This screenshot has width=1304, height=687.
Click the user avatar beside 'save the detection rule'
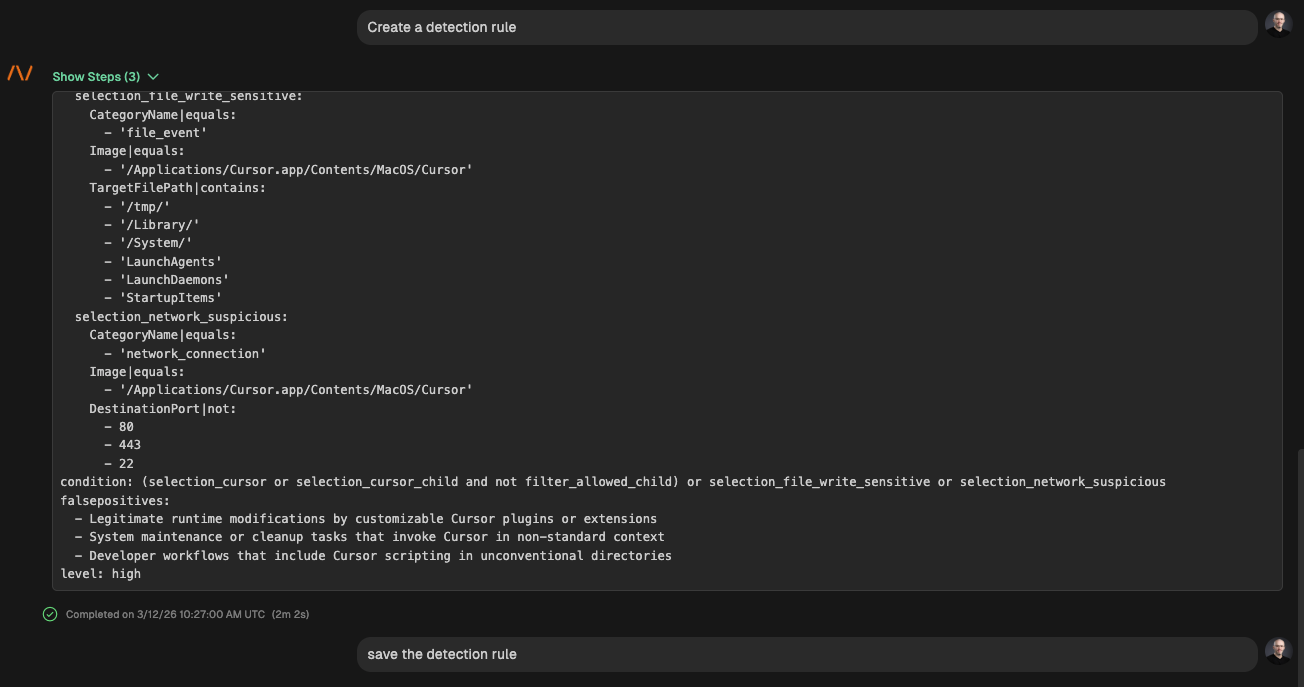[x=1278, y=651]
